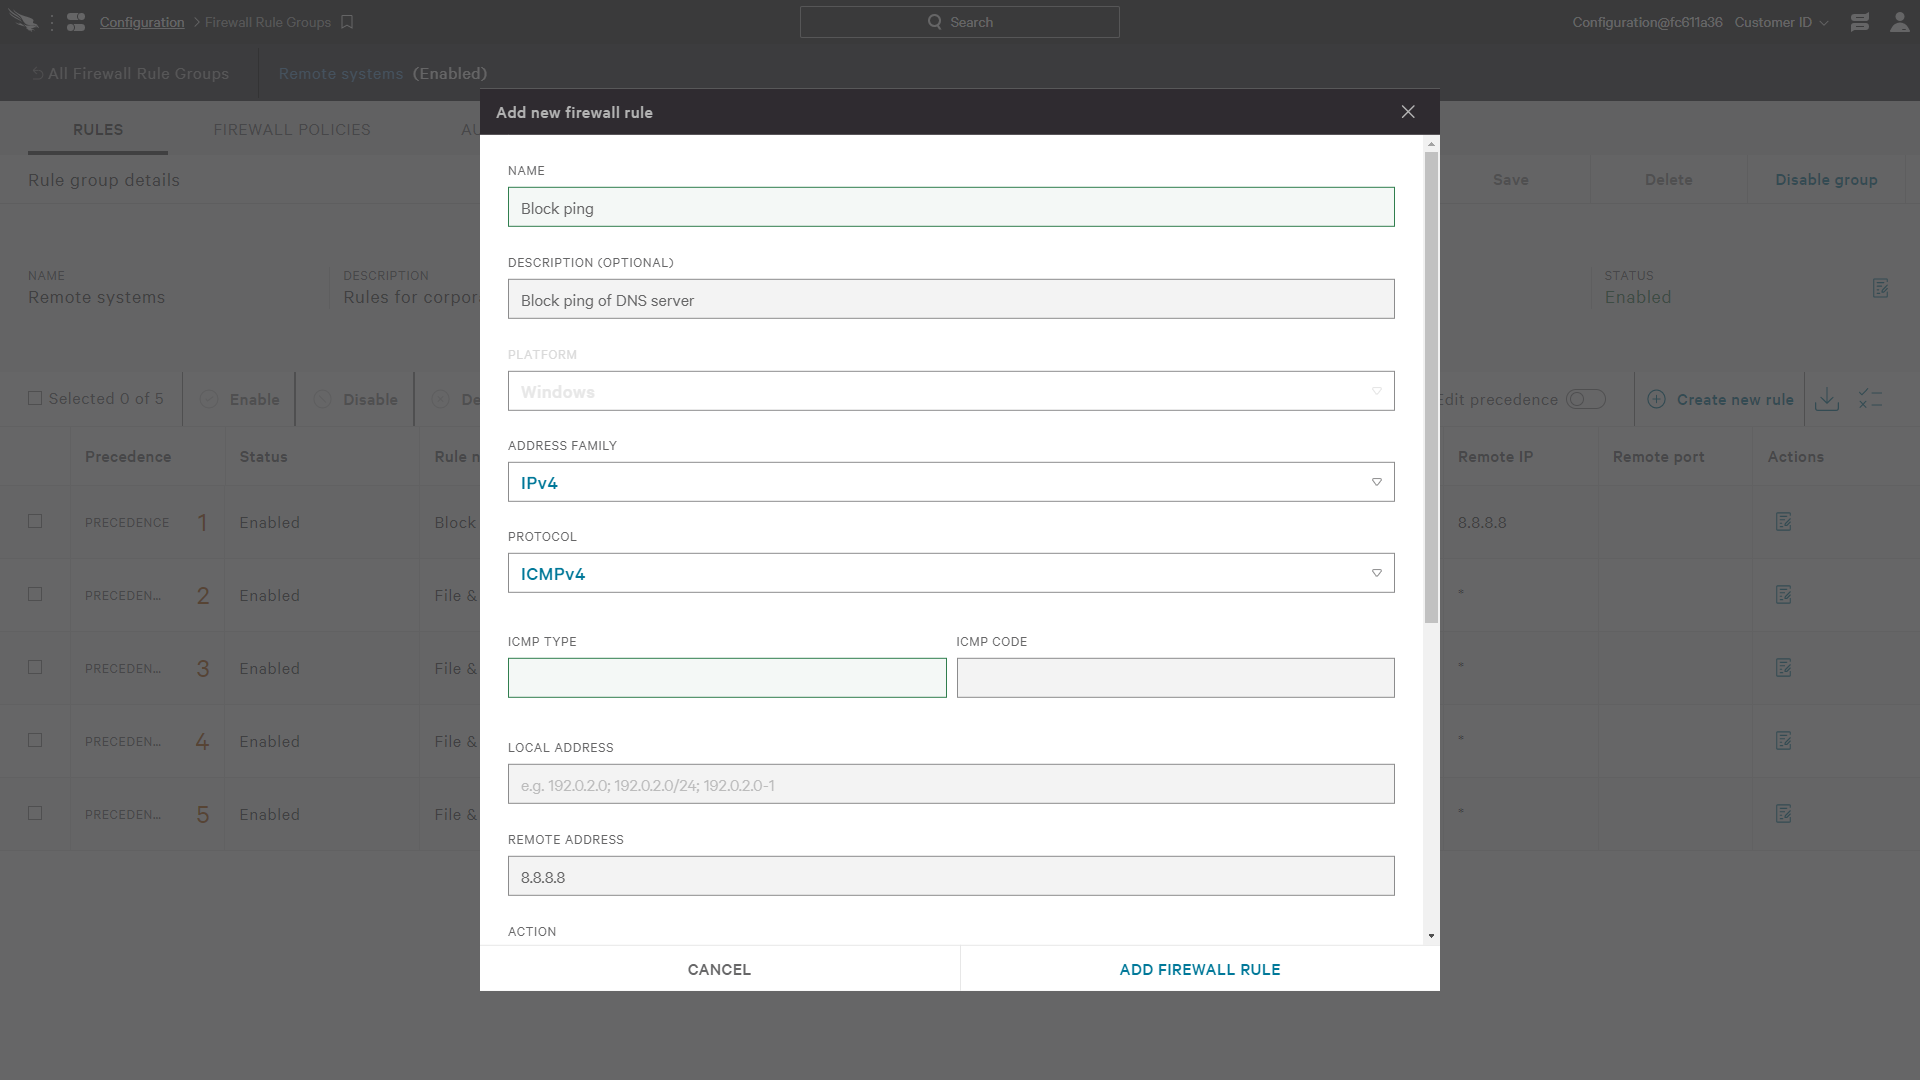The height and width of the screenshot is (1080, 1920).
Task: Check the precedence 5 row checkbox
Action: (x=35, y=813)
